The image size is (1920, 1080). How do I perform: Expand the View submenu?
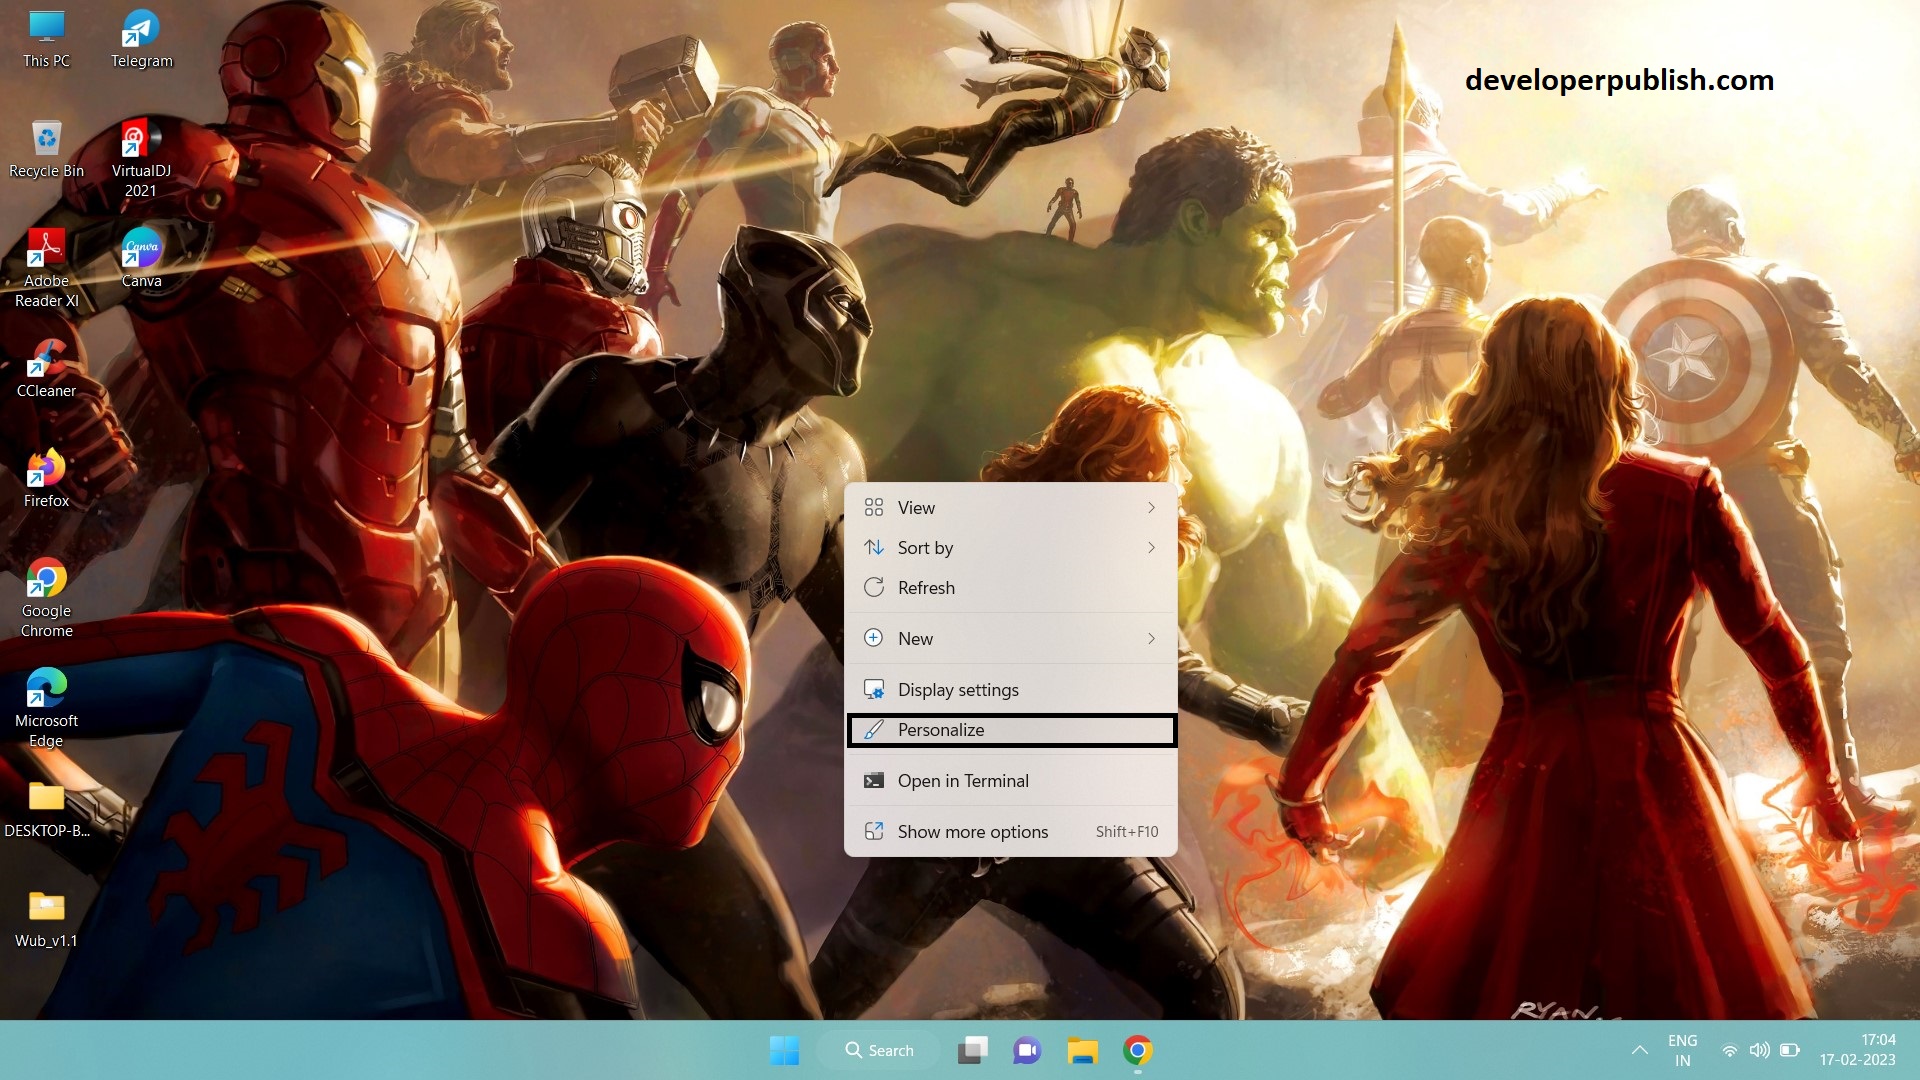tap(915, 507)
